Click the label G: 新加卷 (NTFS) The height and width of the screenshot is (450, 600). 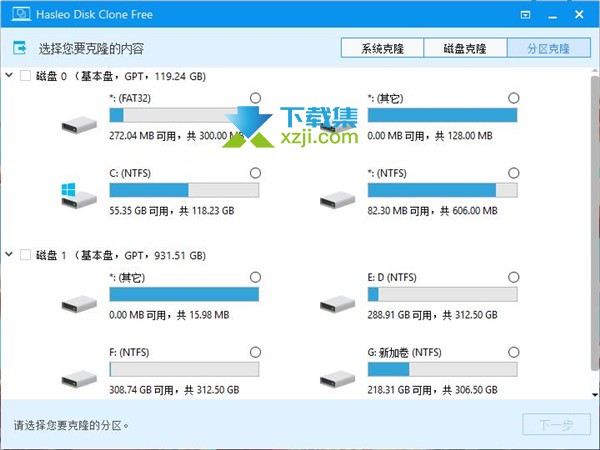(404, 352)
